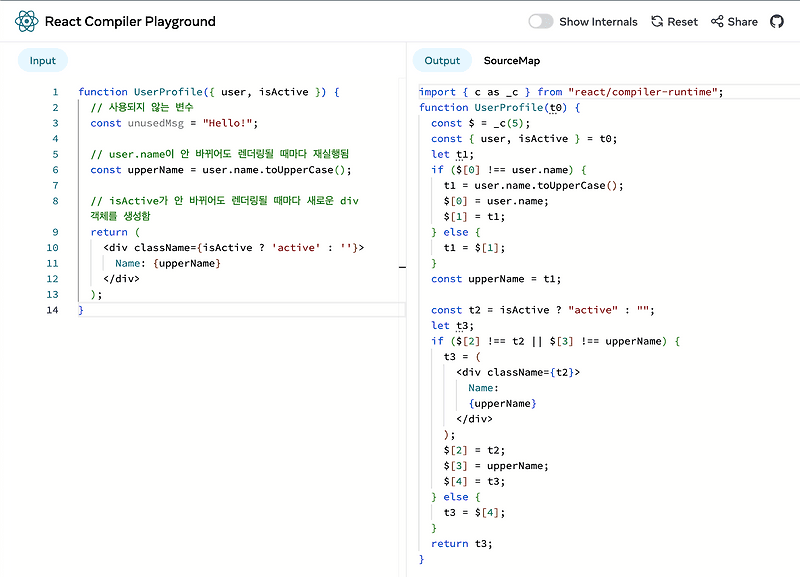Viewport: 800px width, 577px height.
Task: Select the Input tab
Action: click(x=43, y=61)
